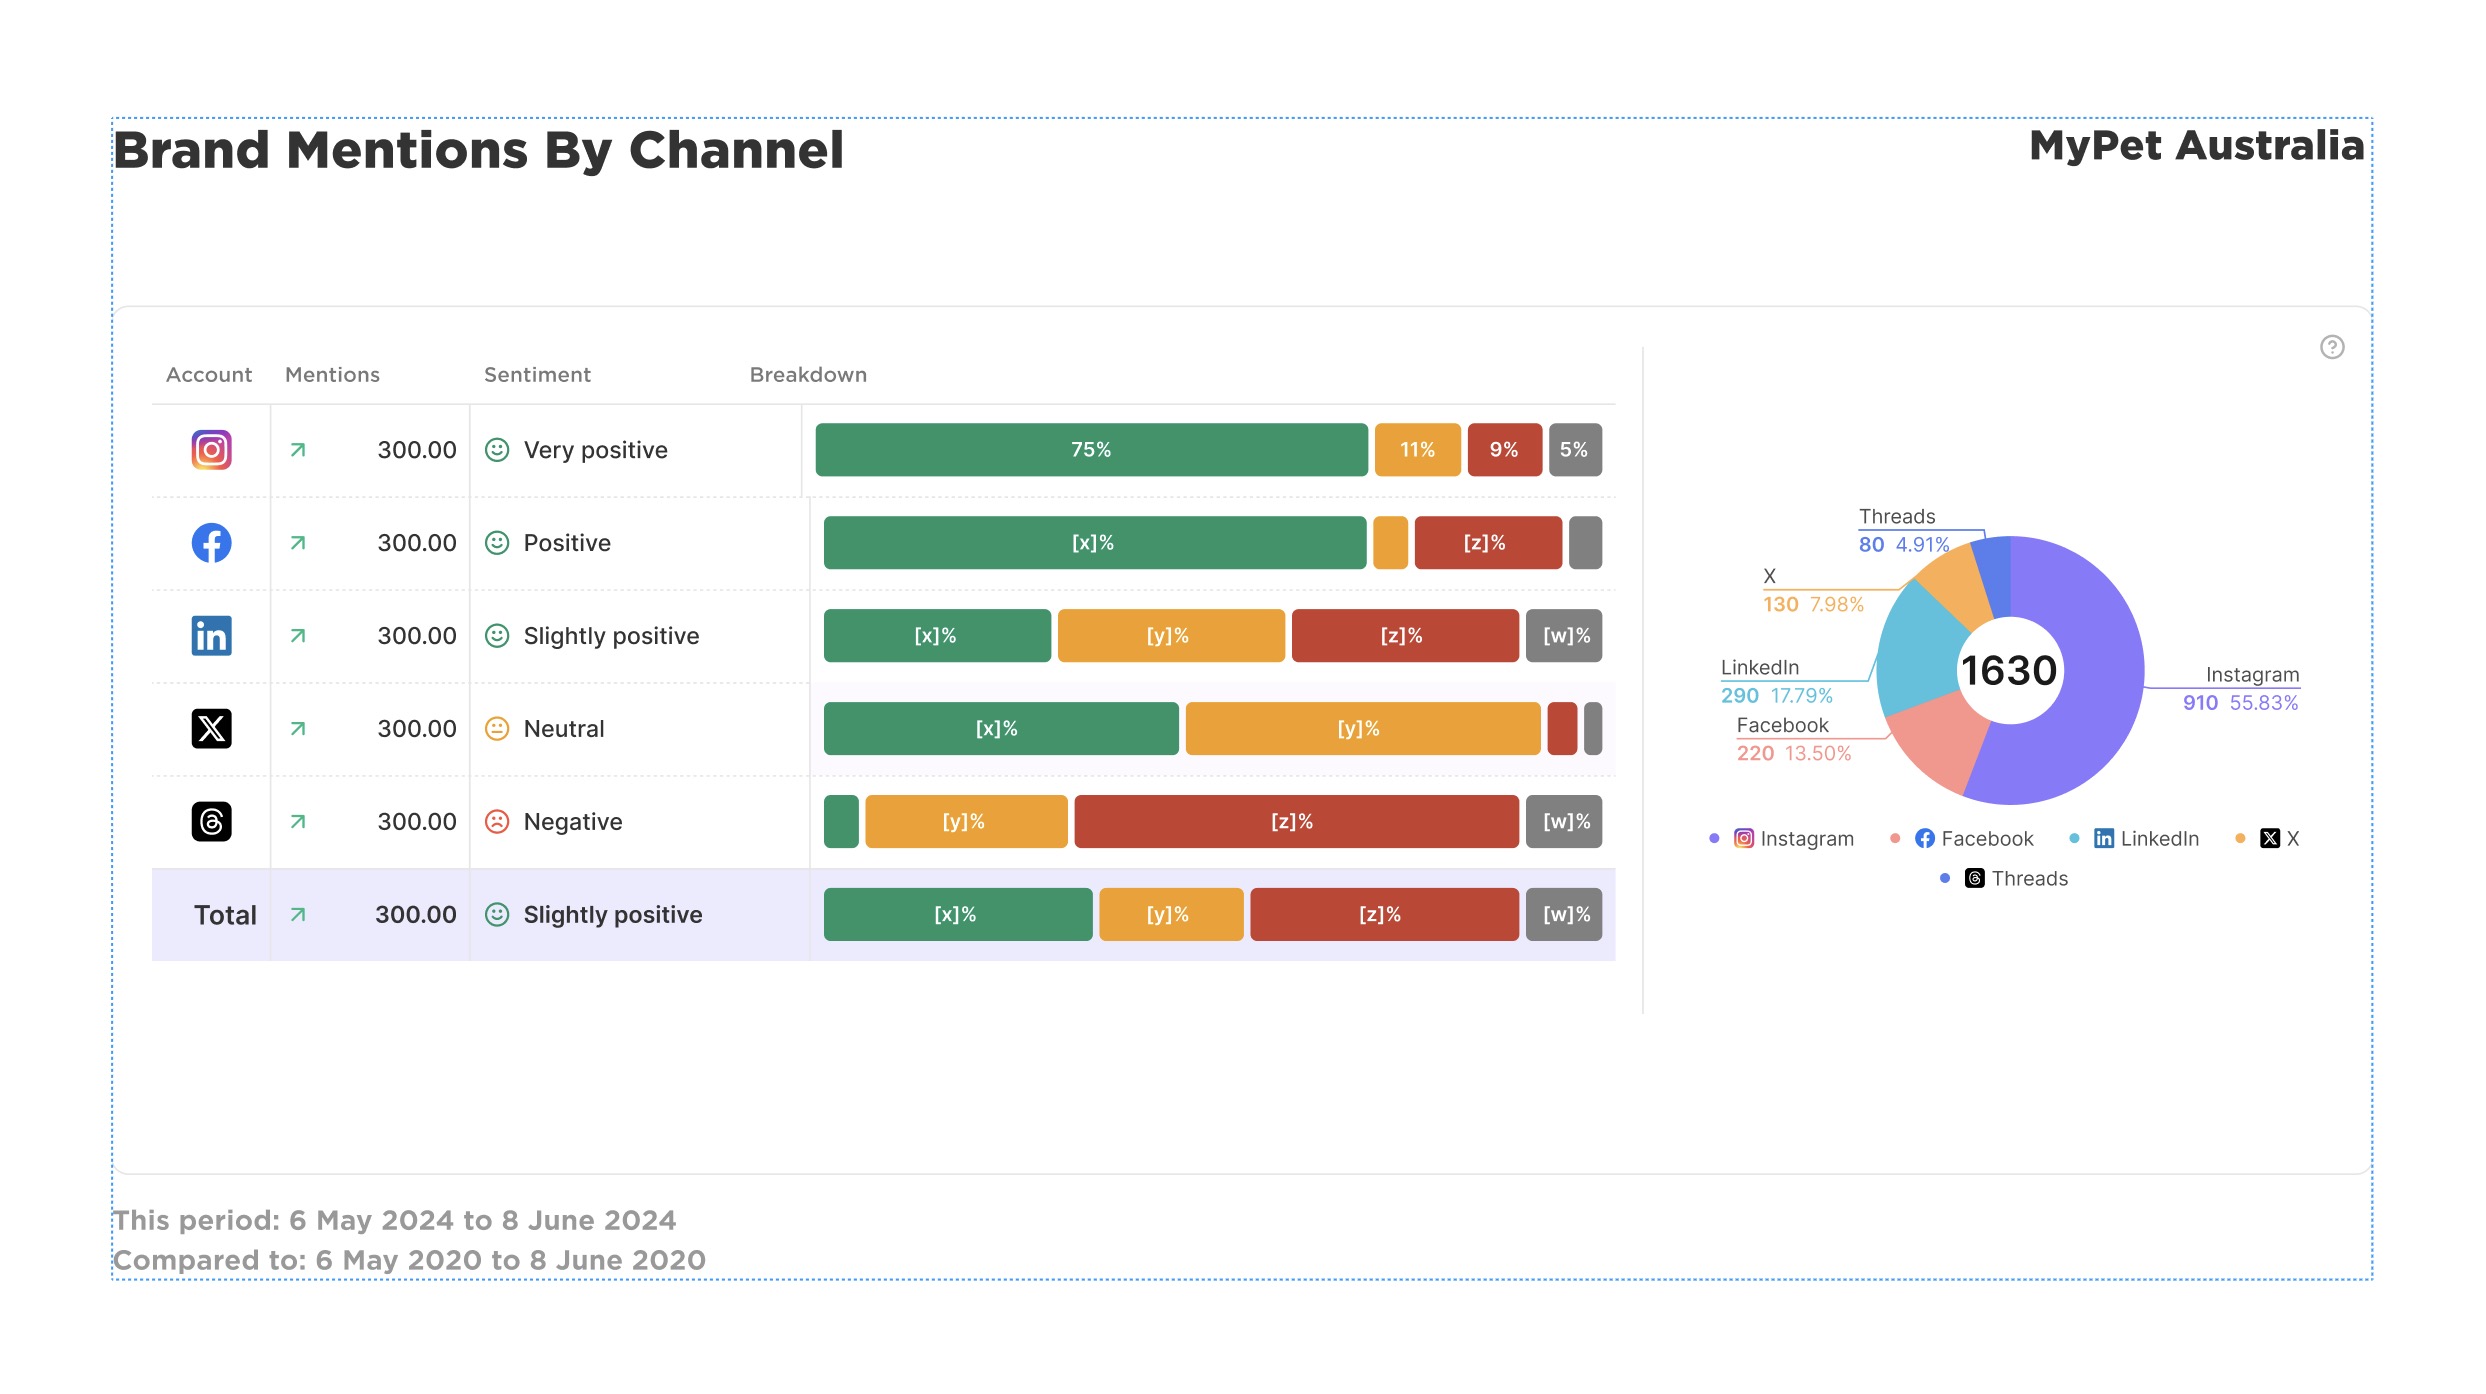
Task: Select the green 75% sentiment bar for Instagram
Action: coord(1090,450)
